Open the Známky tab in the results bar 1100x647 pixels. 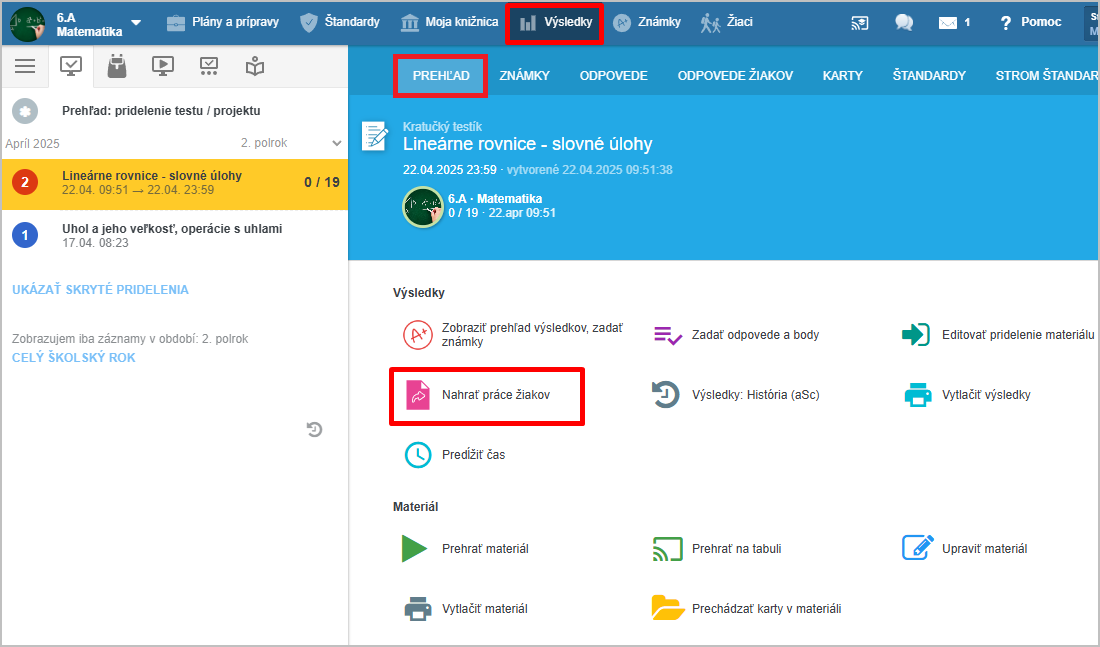[524, 75]
